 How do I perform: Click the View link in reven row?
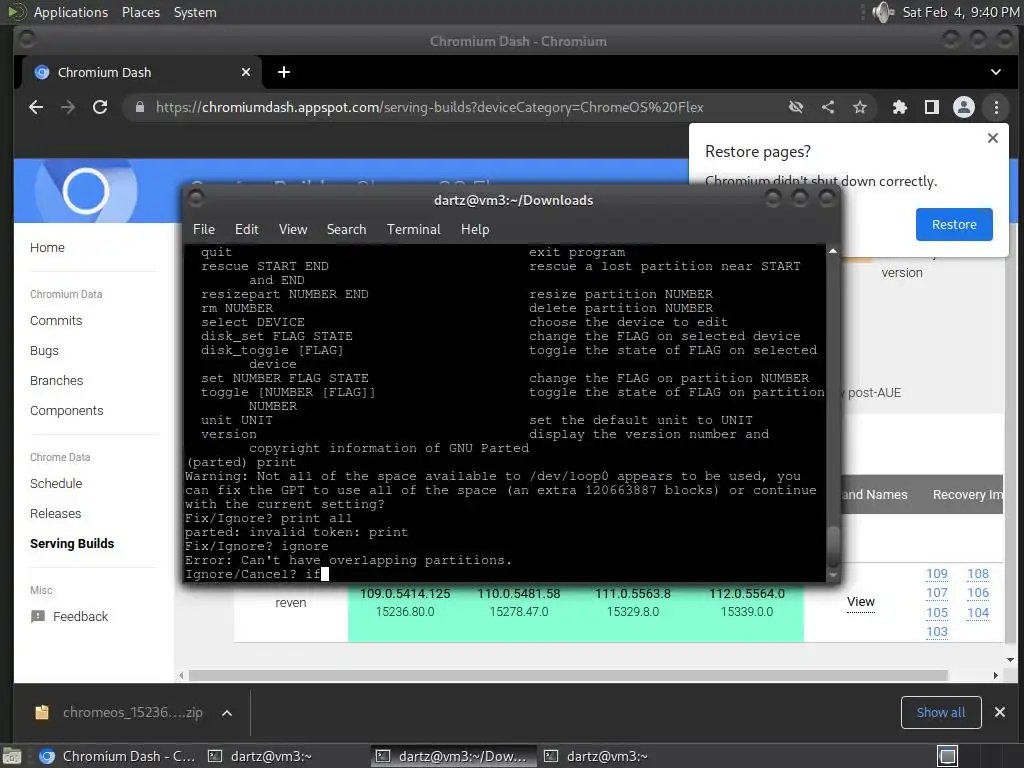tap(861, 601)
